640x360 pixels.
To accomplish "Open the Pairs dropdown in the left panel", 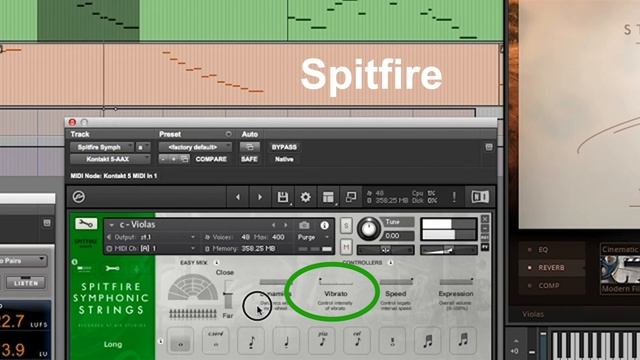I will point(23,260).
